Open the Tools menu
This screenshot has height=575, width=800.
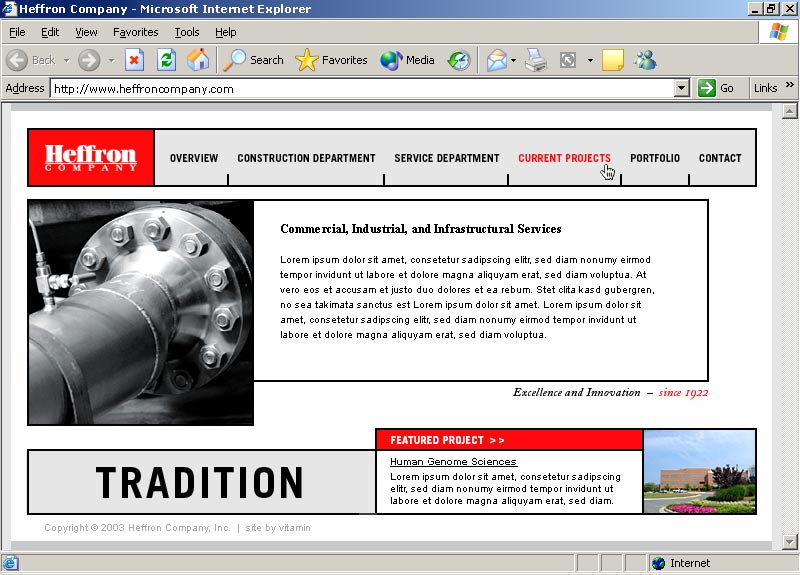click(x=186, y=32)
